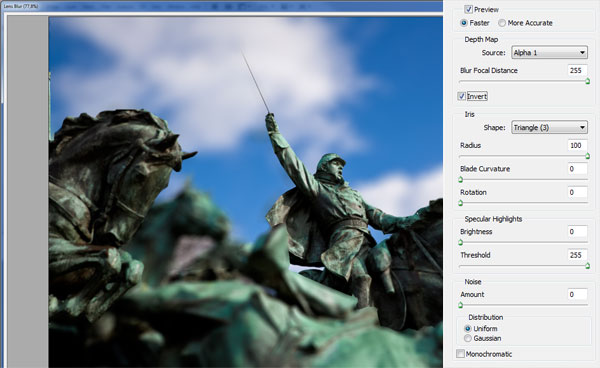Image resolution: width=600 pixels, height=368 pixels.
Task: Click the Rotation slider handle
Action: click(460, 203)
